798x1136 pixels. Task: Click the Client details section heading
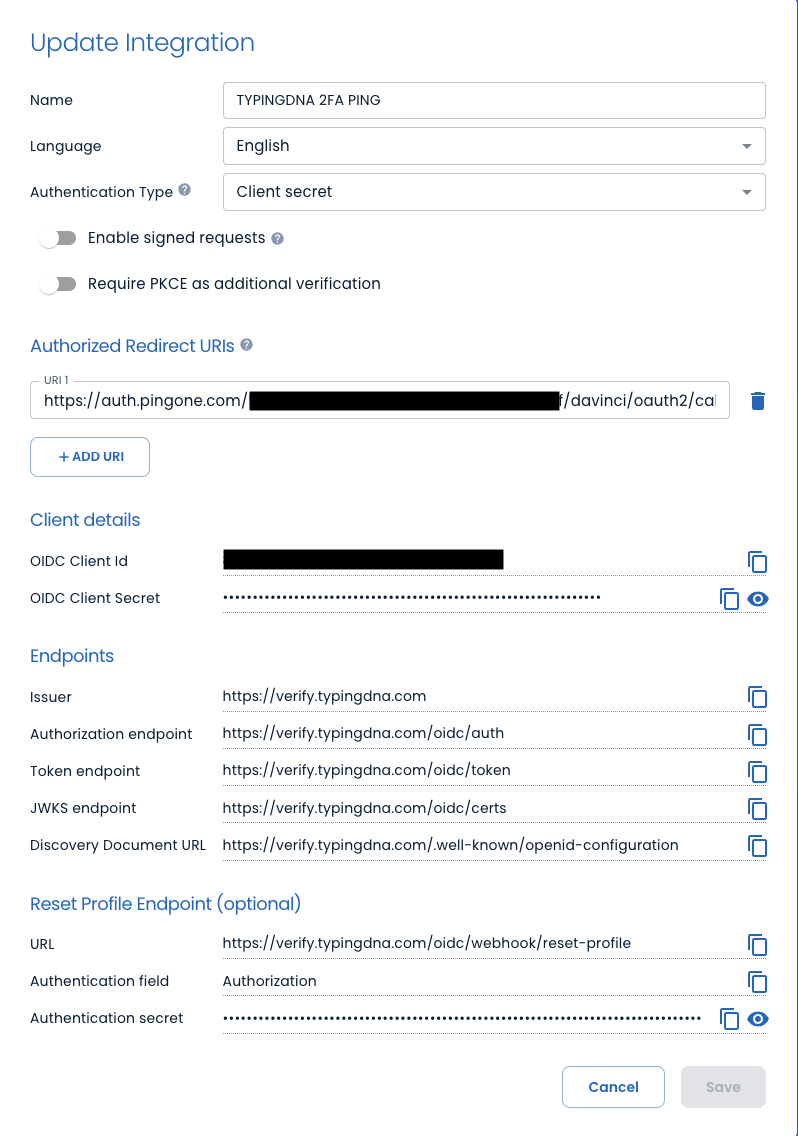click(x=85, y=520)
